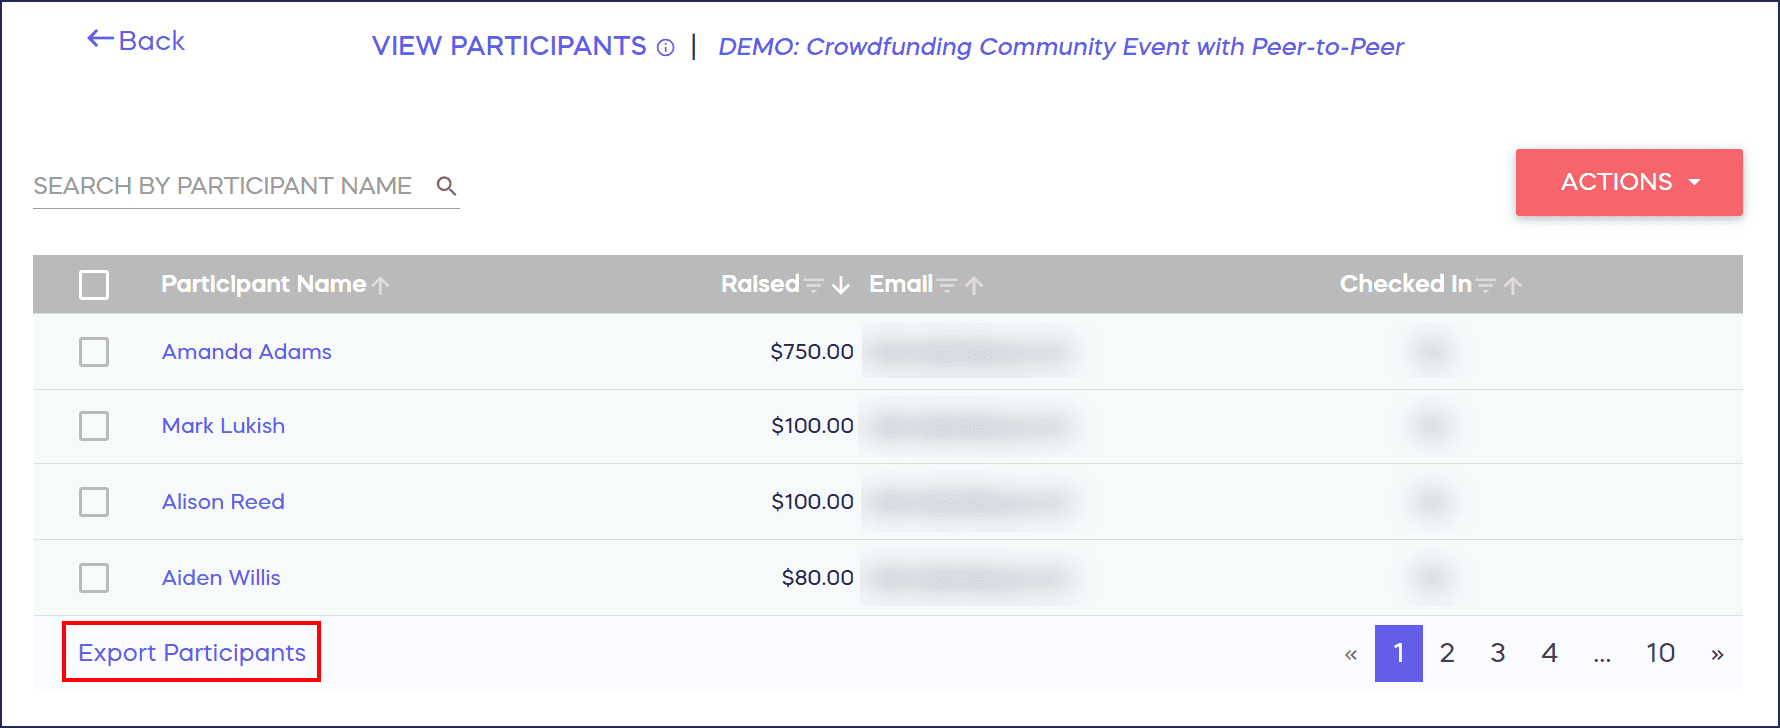Screen dimensions: 1780x728
Task: Jump to page 10 in pagination
Action: (1660, 653)
